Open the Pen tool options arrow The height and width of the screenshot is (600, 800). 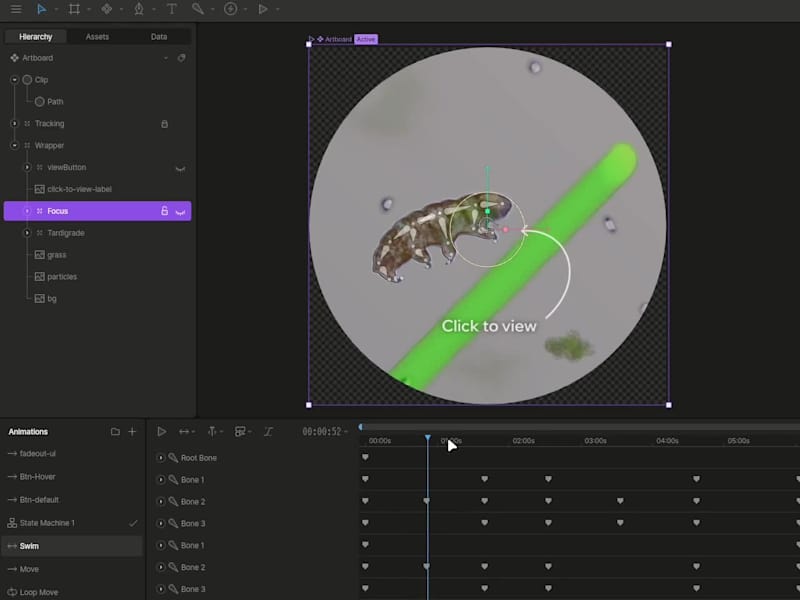click(x=154, y=9)
